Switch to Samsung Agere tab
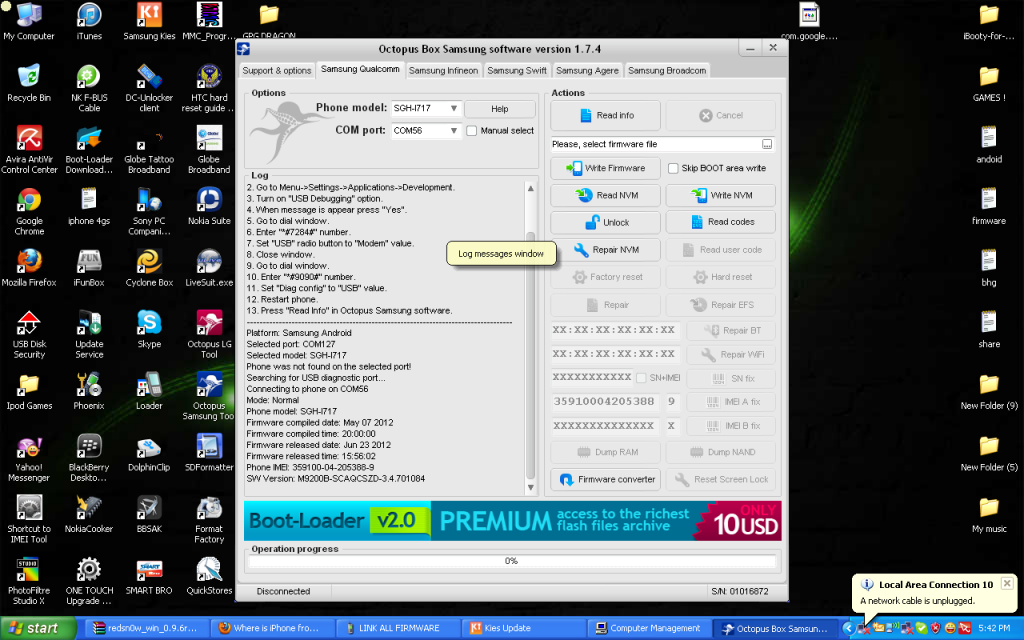The height and width of the screenshot is (640, 1024). (x=587, y=71)
